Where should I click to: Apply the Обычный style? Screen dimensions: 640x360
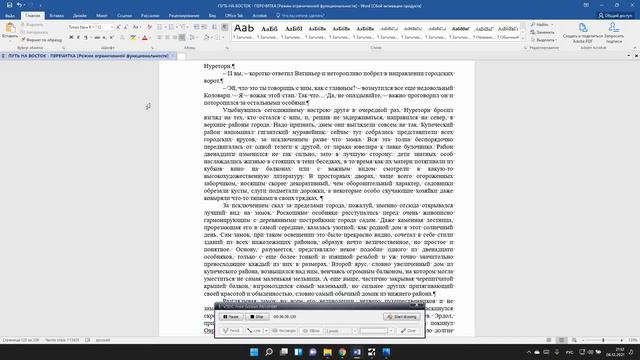[508, 31]
